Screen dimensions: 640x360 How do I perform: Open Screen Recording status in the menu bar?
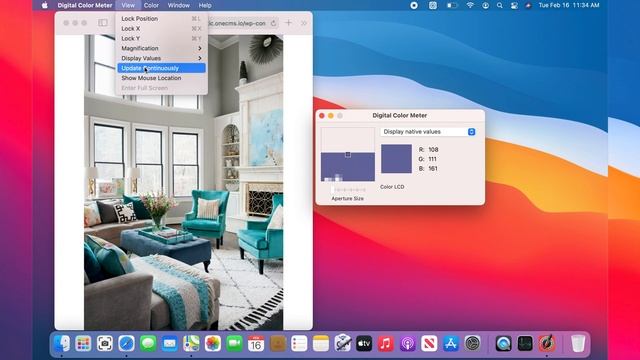[414, 5]
